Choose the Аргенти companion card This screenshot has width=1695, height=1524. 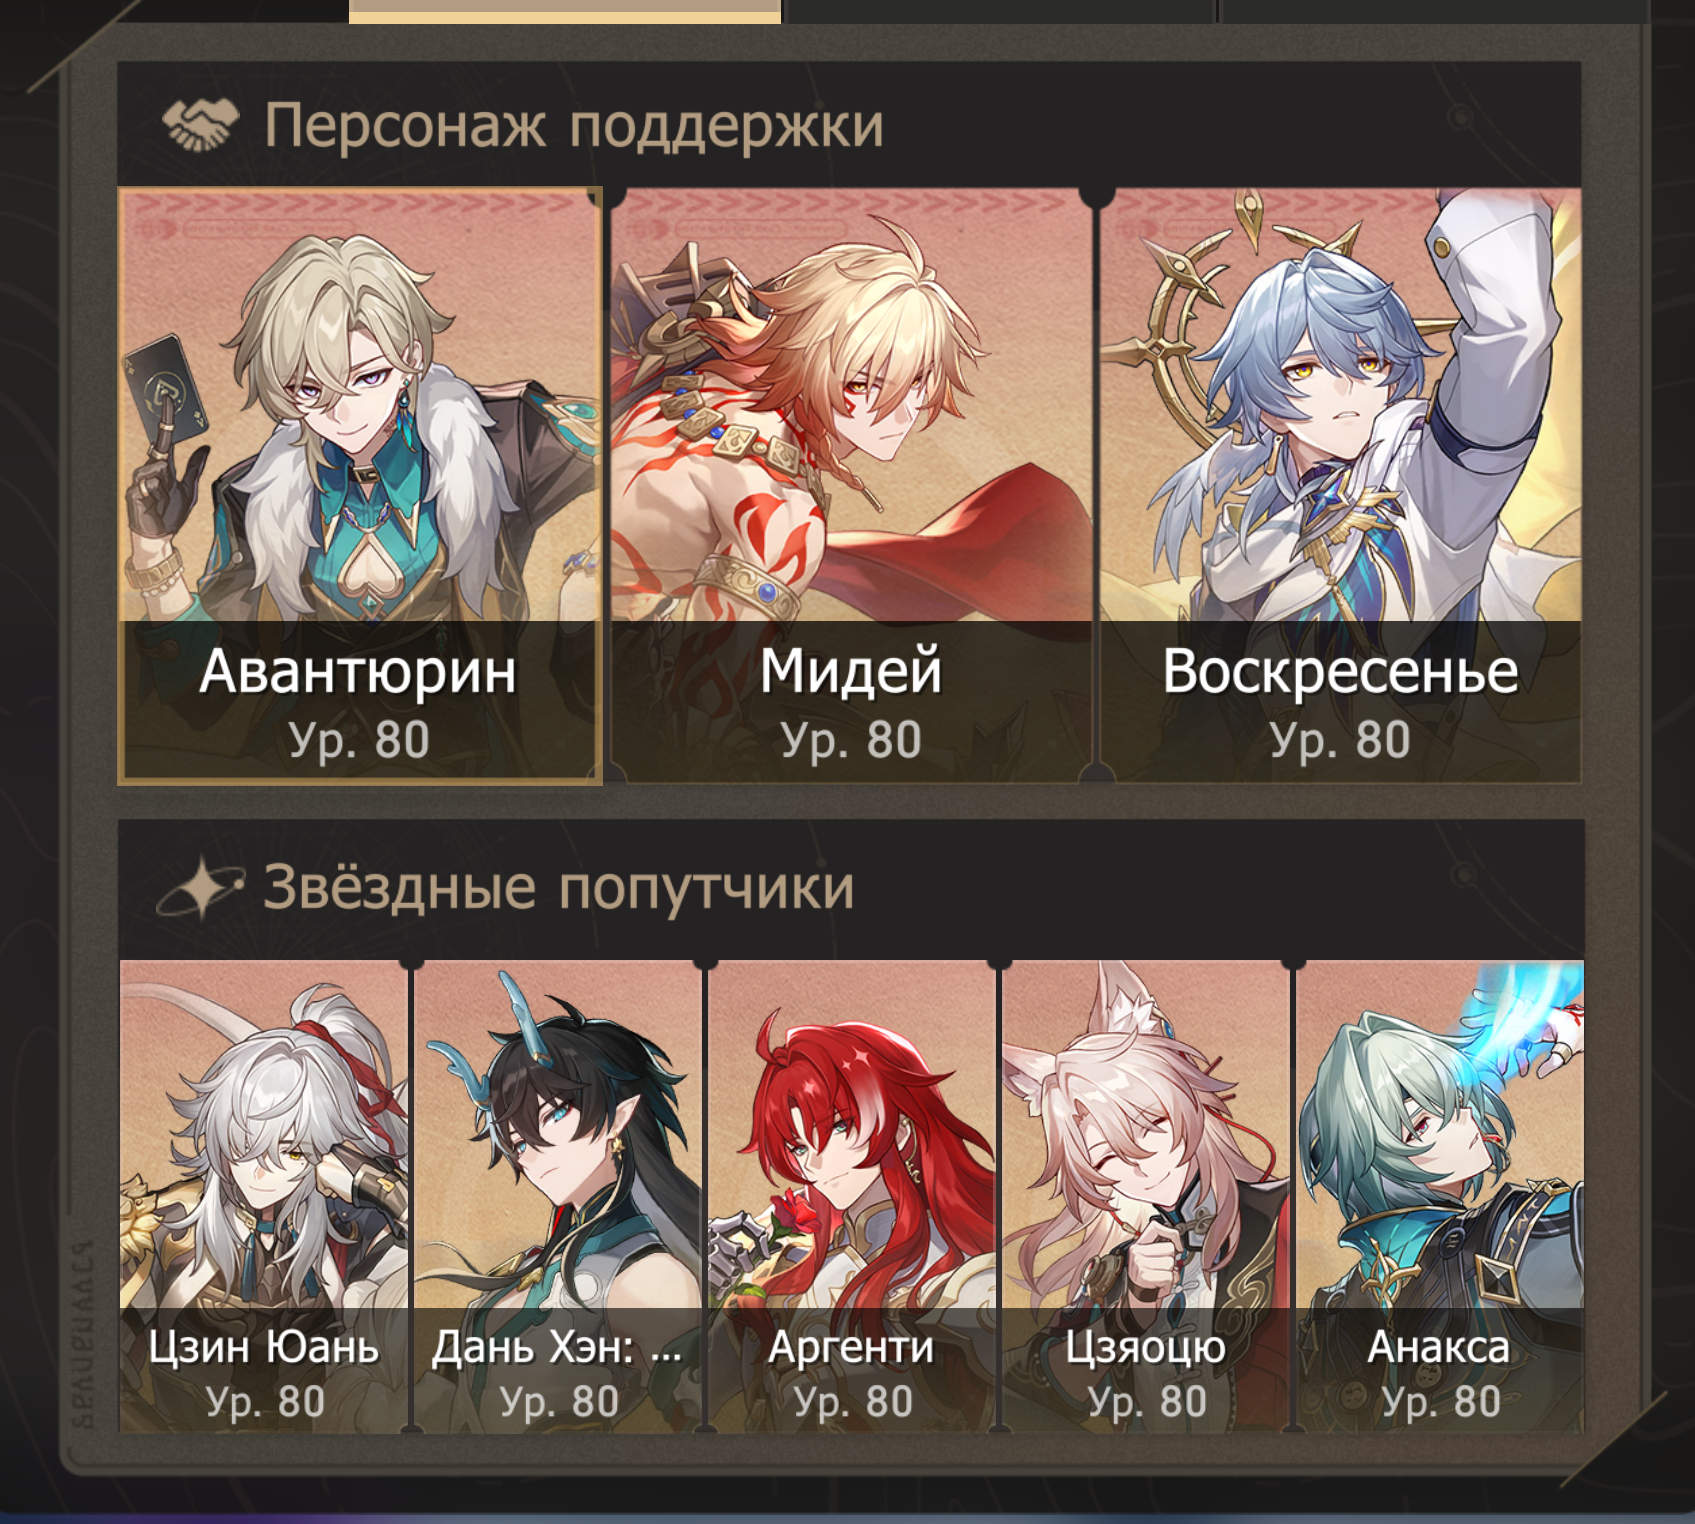click(852, 1196)
